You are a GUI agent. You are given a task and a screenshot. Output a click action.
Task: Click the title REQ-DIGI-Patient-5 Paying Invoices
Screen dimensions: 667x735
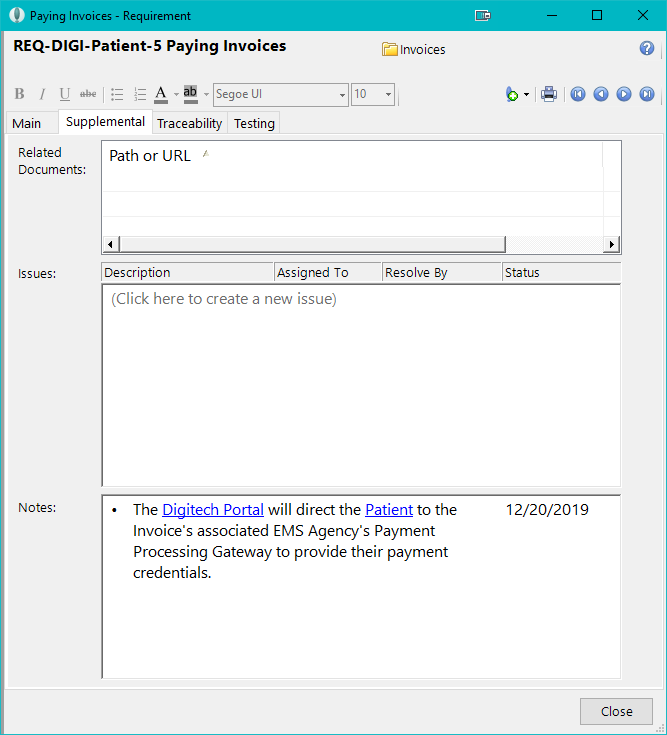150,46
